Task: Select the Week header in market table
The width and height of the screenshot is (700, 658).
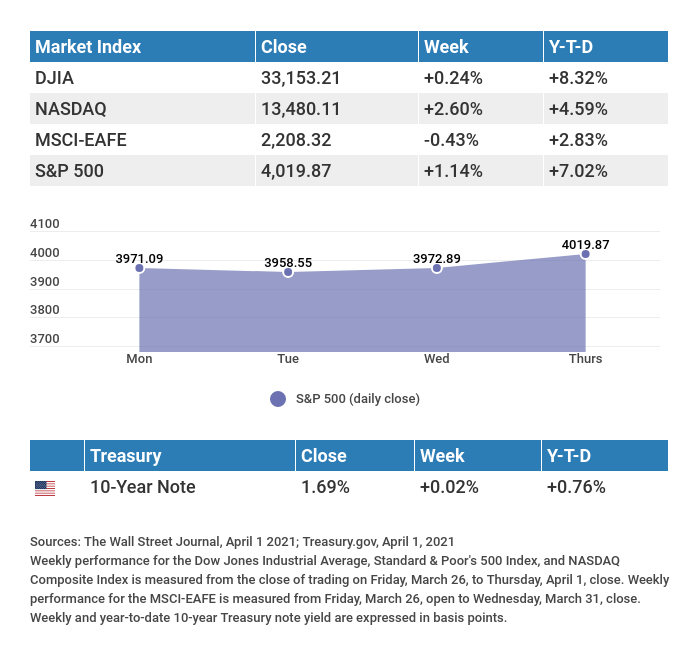Action: (446, 47)
